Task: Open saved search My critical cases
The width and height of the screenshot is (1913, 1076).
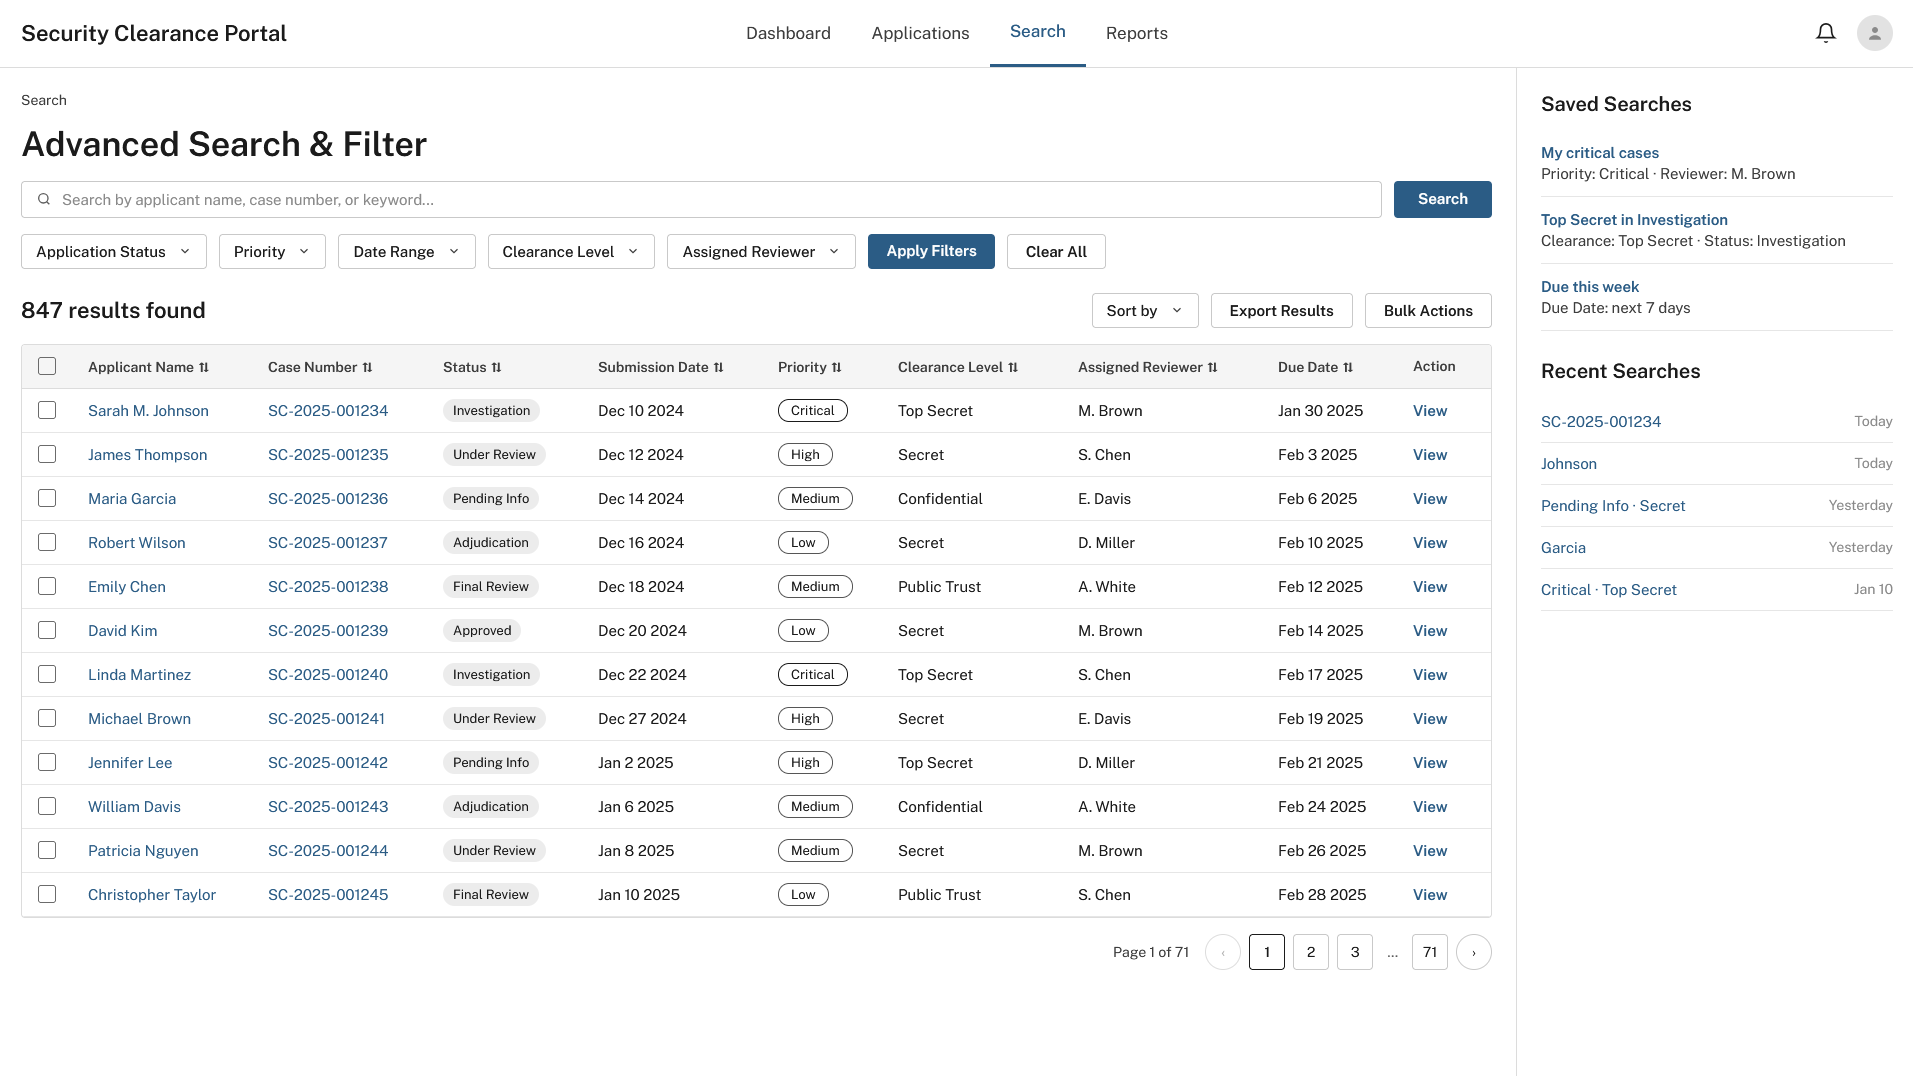Action: tap(1599, 153)
